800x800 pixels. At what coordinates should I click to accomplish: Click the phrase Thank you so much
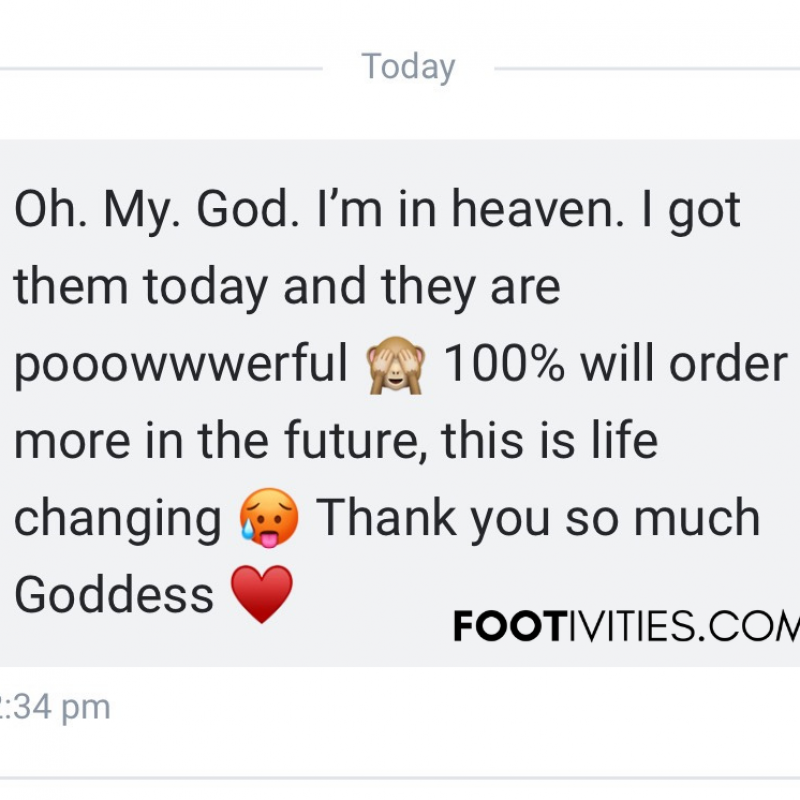coord(538,519)
